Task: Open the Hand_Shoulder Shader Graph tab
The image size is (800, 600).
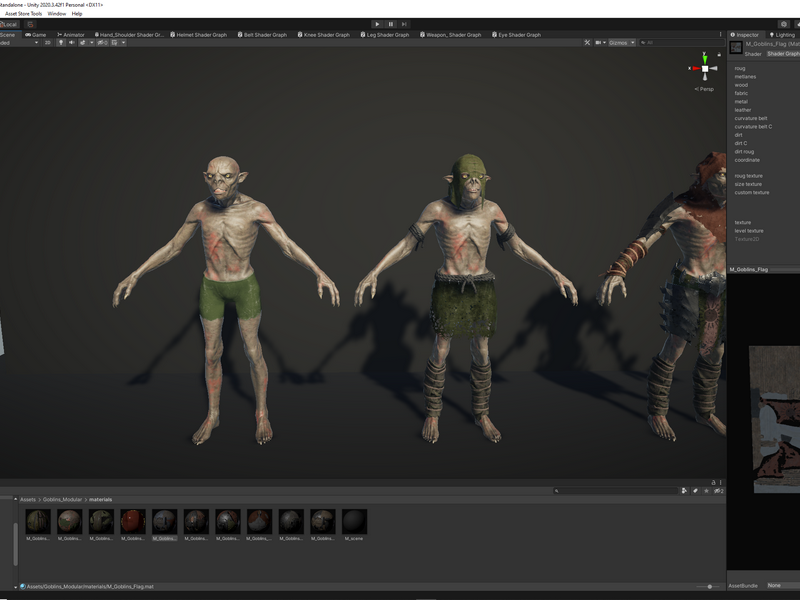Action: (129, 35)
